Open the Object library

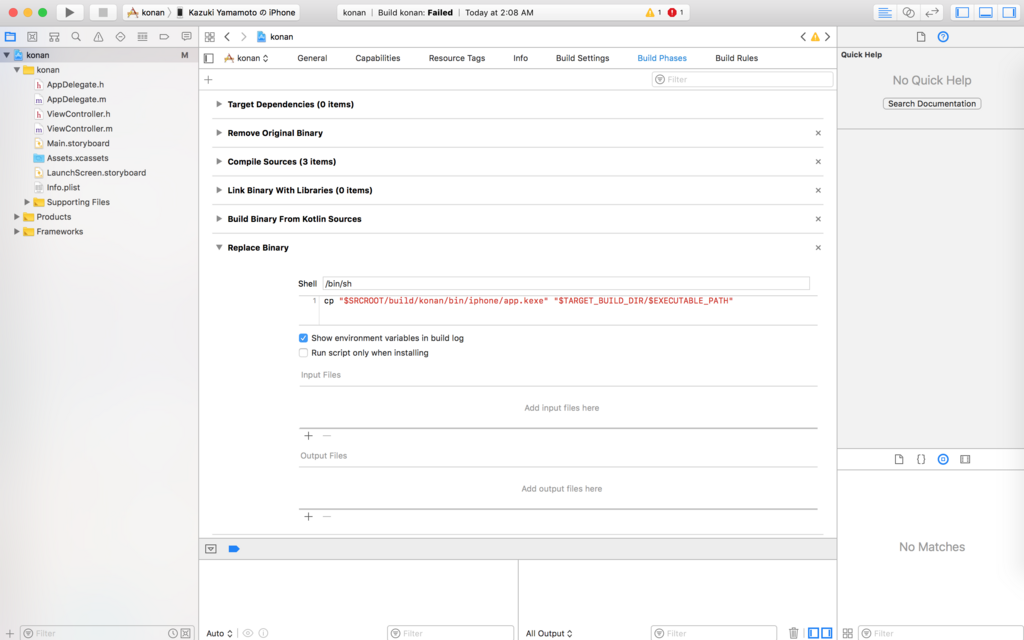[943, 459]
